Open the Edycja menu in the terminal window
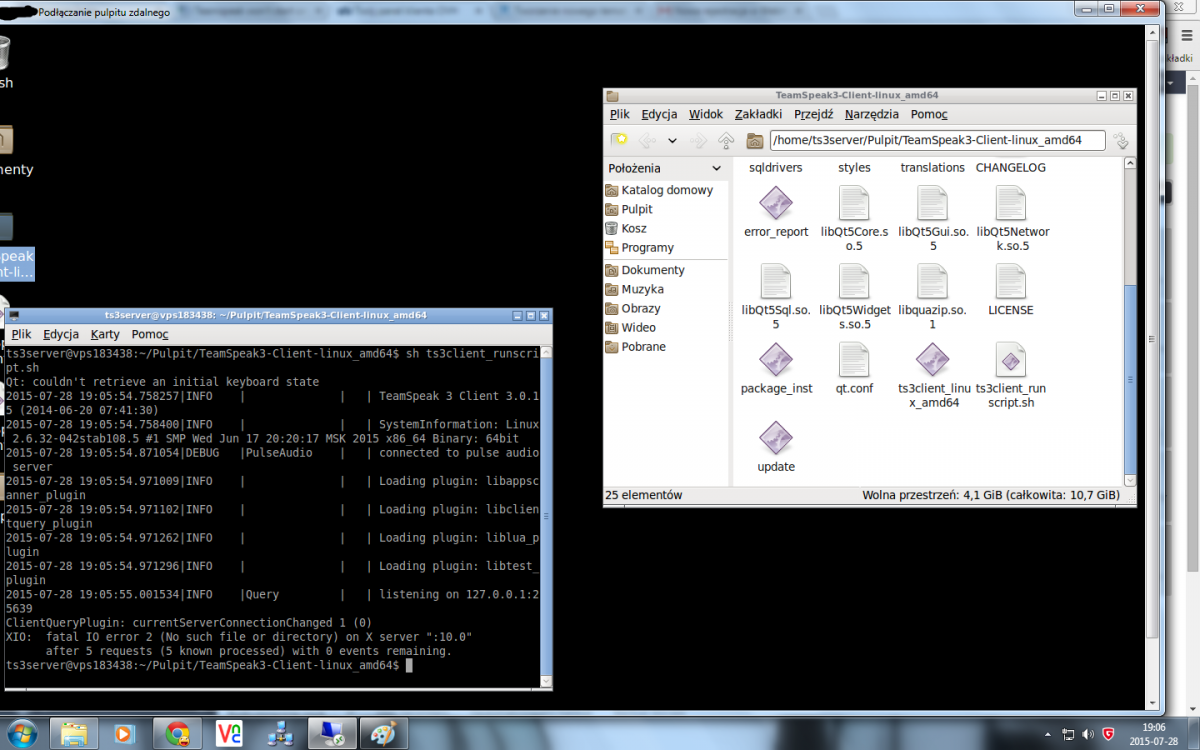Image resolution: width=1200 pixels, height=750 pixels. click(61, 334)
